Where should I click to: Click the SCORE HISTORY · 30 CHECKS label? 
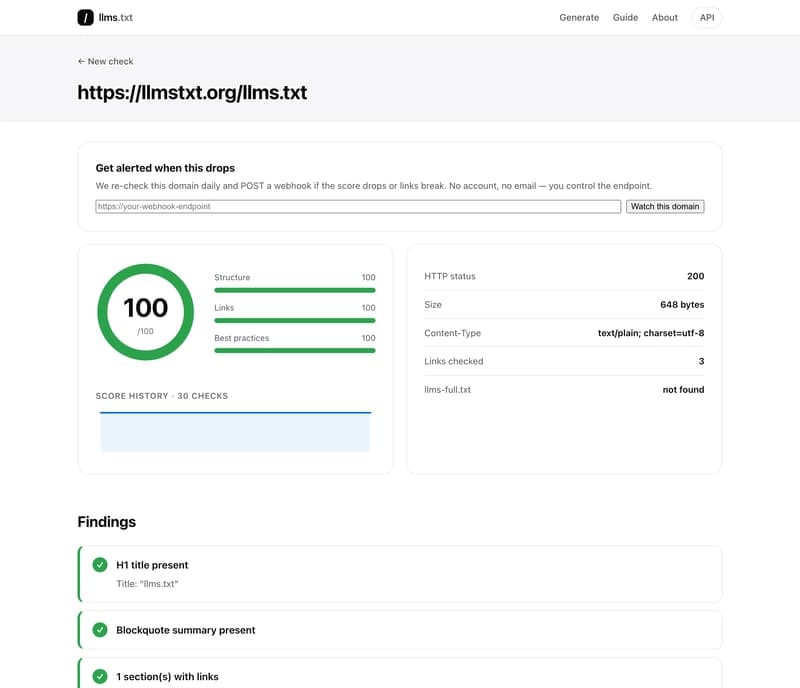point(162,396)
